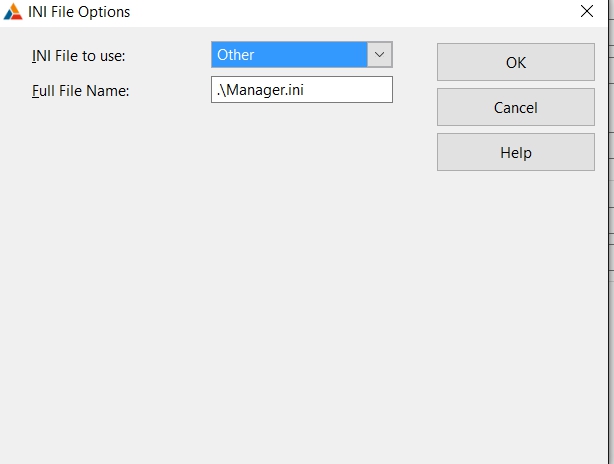Viewport: 614px width, 464px height.
Task: Click the Full File Name text field
Action: pos(301,90)
